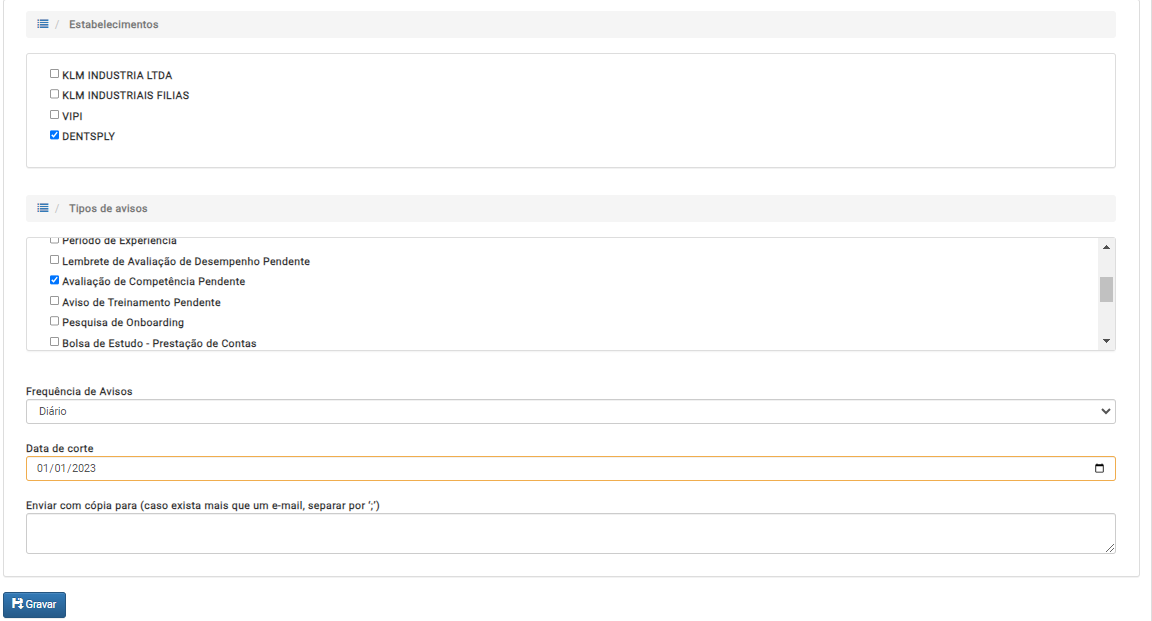Check the KLM INDUSTRIAIS FILIAS checkbox
The width and height of the screenshot is (1152, 621).
click(54, 94)
